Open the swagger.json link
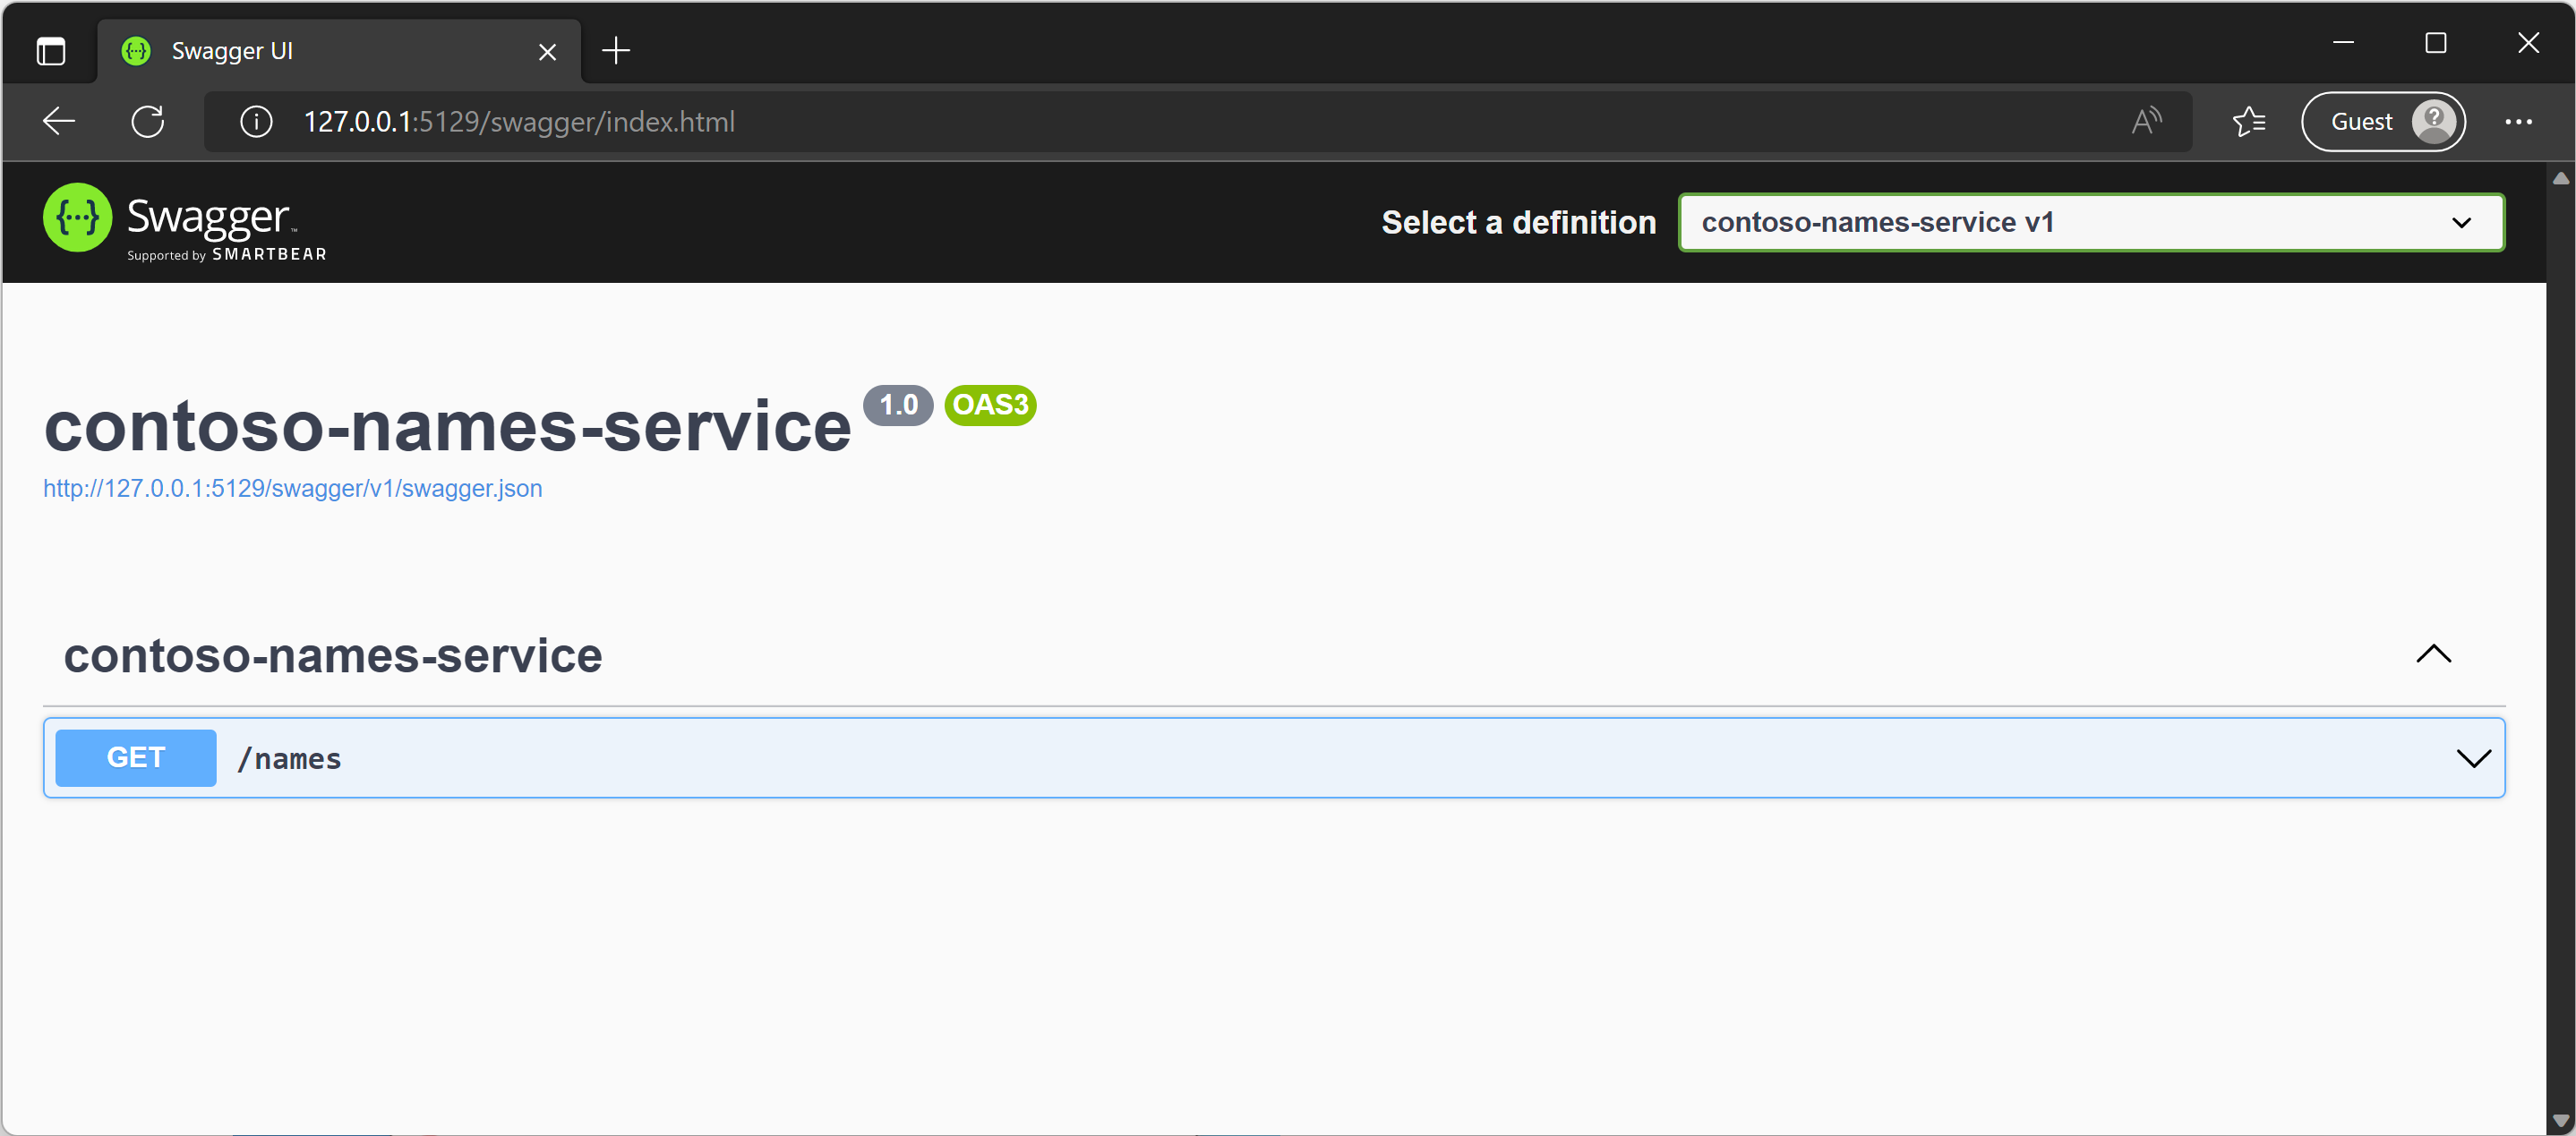Image resolution: width=2576 pixels, height=1136 pixels. (x=292, y=488)
